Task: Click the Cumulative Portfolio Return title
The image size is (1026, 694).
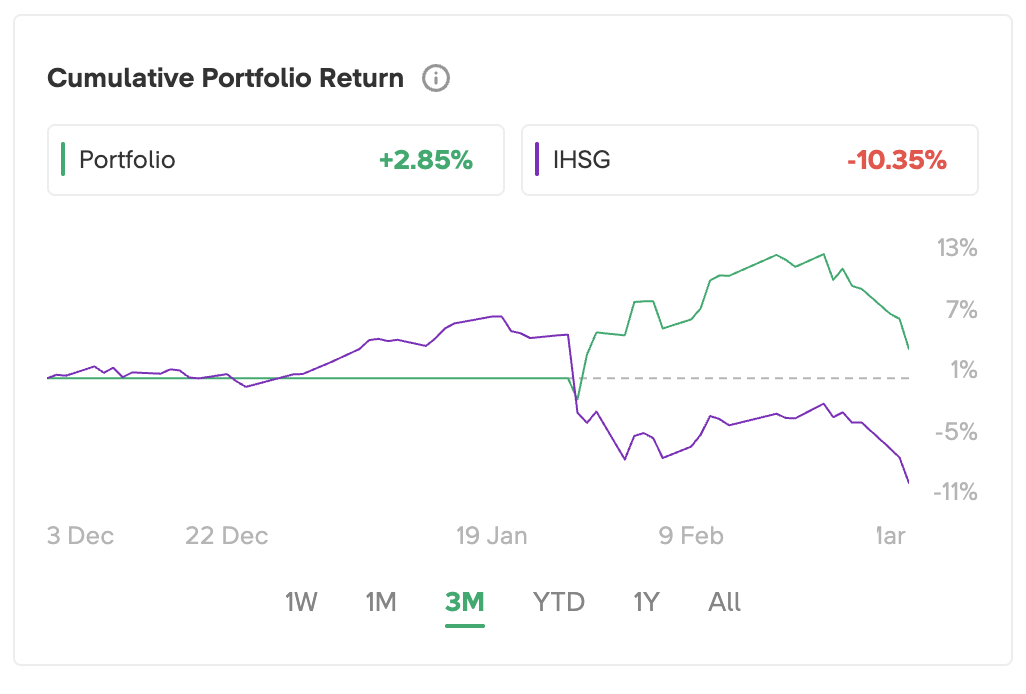Action: click(226, 78)
